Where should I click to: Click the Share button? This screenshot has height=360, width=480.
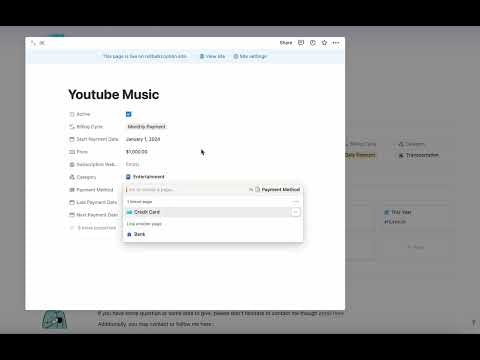tap(286, 43)
